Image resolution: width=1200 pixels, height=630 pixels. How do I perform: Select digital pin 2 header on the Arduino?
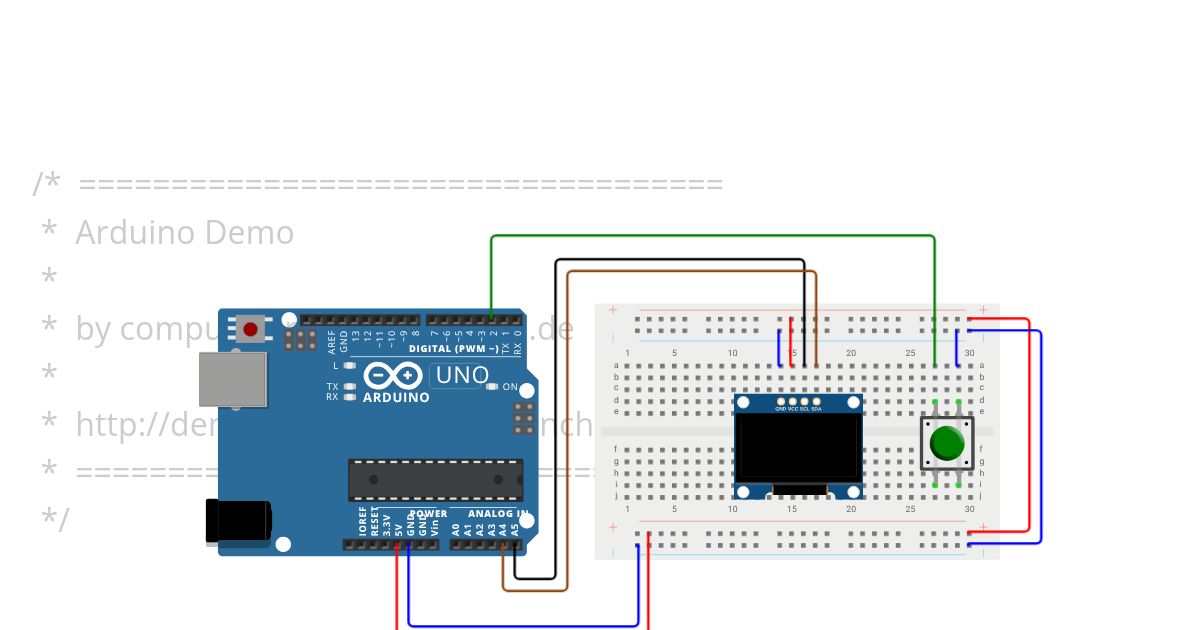pyautogui.click(x=491, y=319)
